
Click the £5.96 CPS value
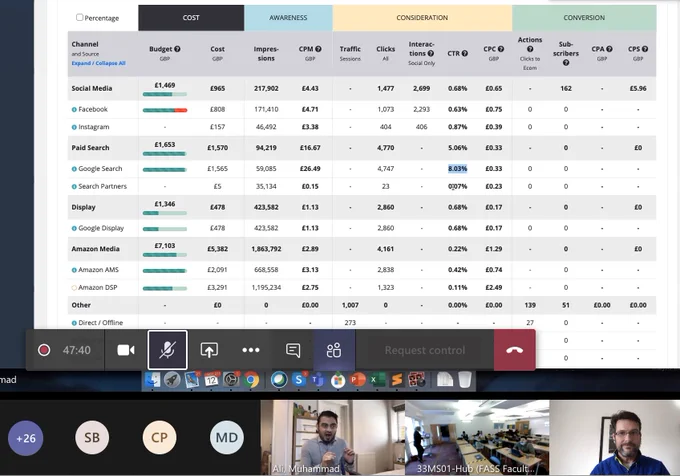coord(638,88)
